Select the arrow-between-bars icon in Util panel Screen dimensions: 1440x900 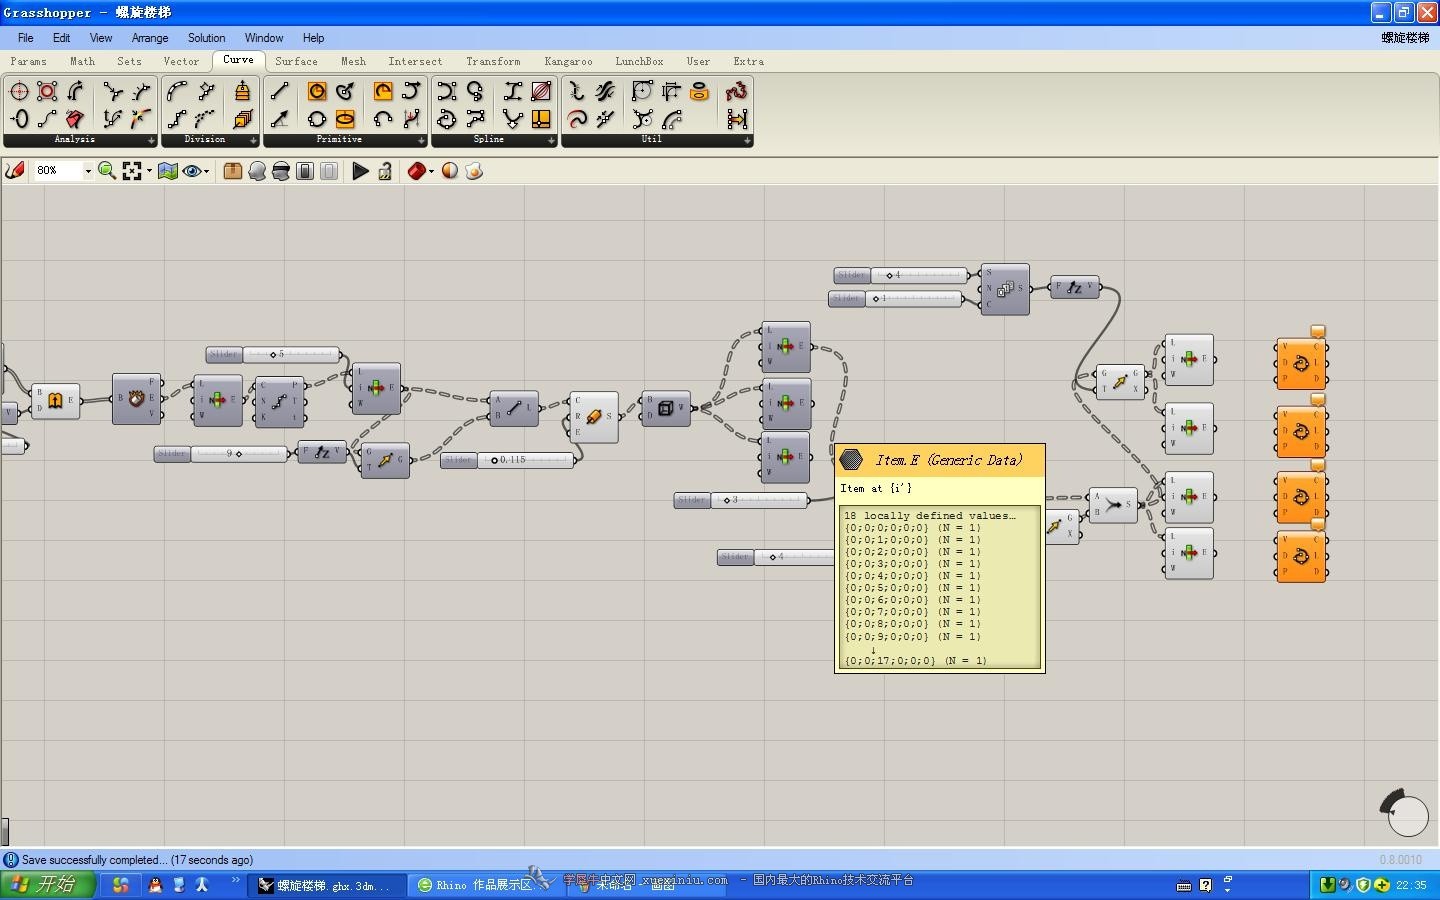pyautogui.click(x=737, y=119)
